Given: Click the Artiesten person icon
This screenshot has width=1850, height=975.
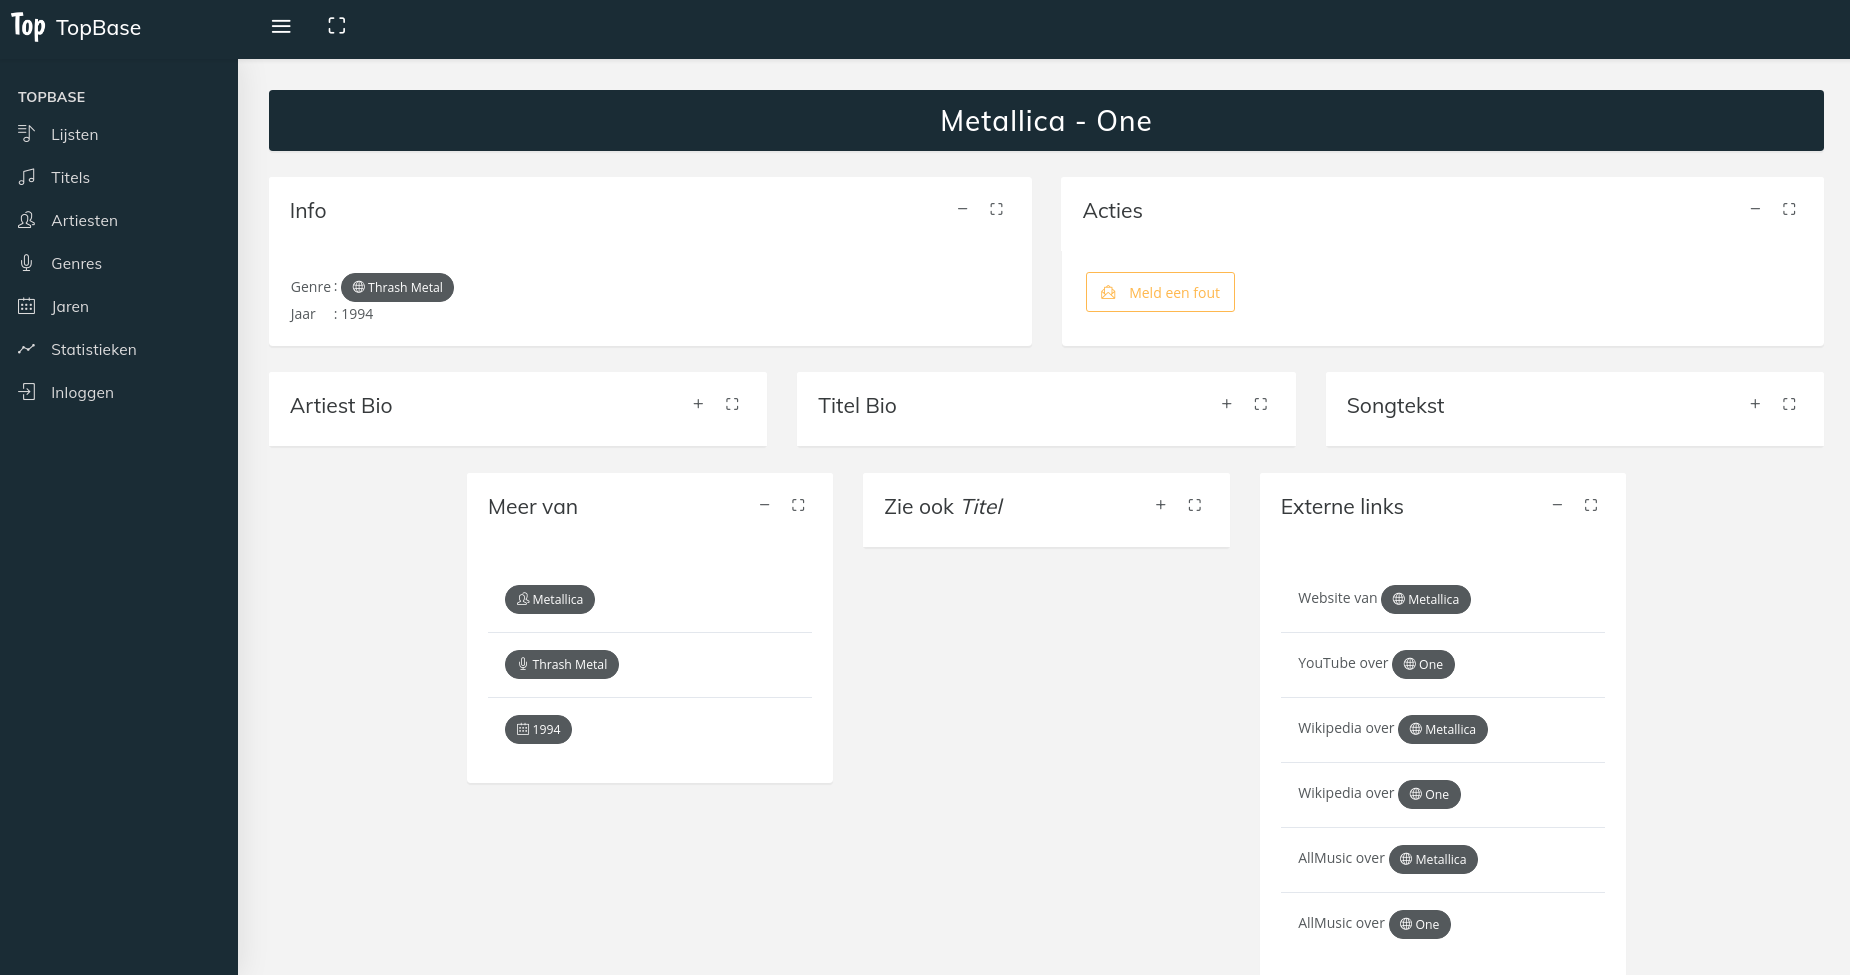Looking at the screenshot, I should point(27,219).
